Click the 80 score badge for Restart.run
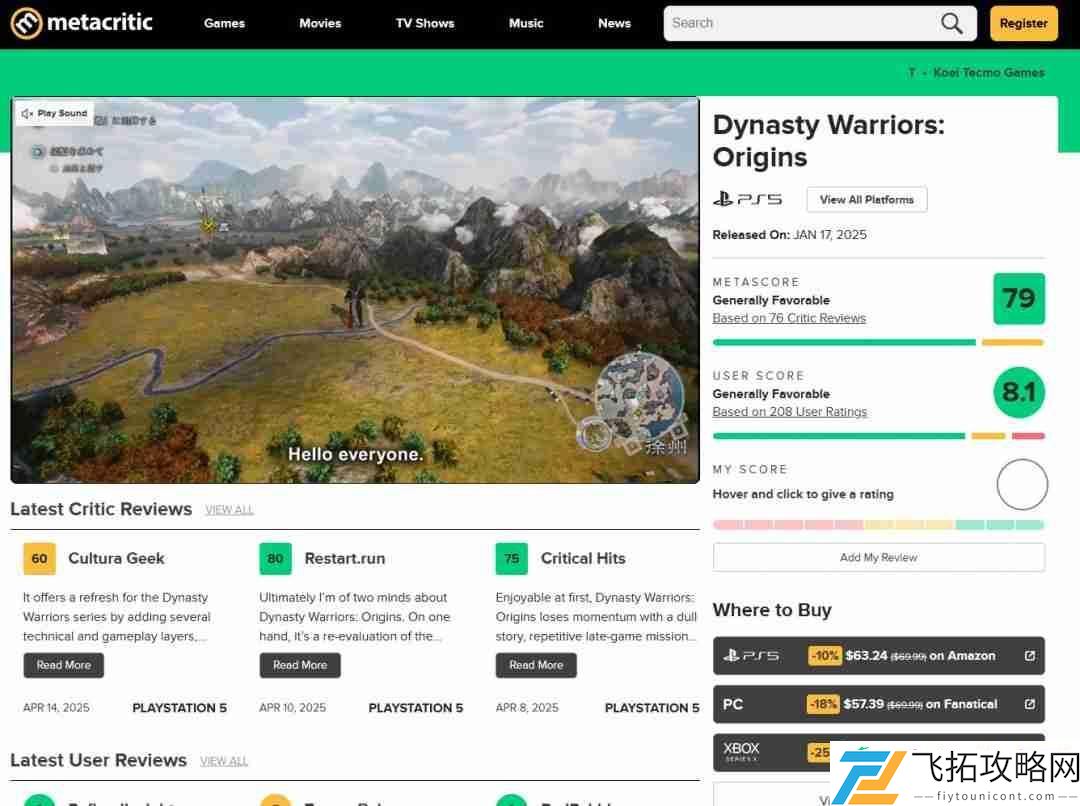This screenshot has width=1080, height=806. click(276, 558)
